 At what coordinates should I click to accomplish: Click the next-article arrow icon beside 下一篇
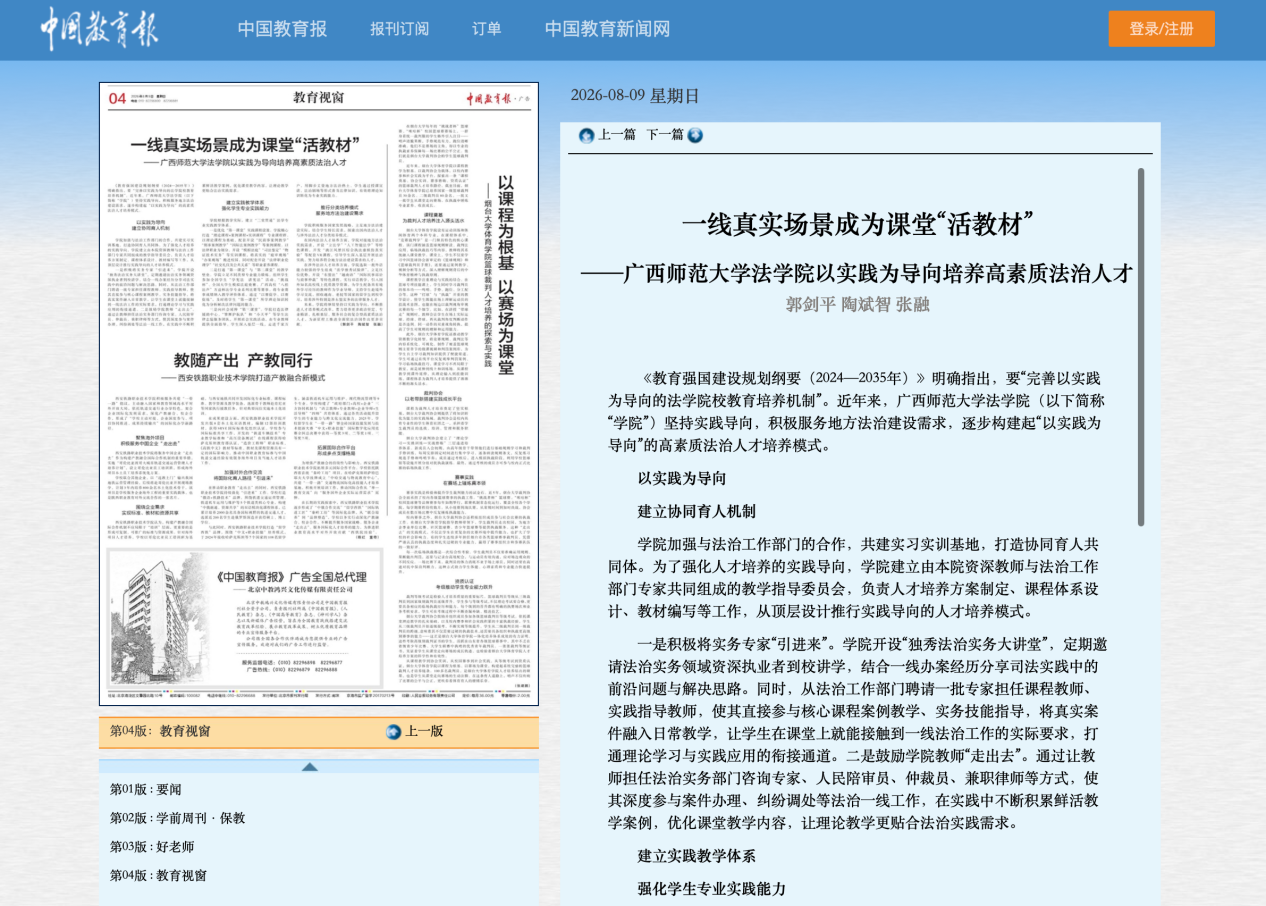click(x=695, y=135)
